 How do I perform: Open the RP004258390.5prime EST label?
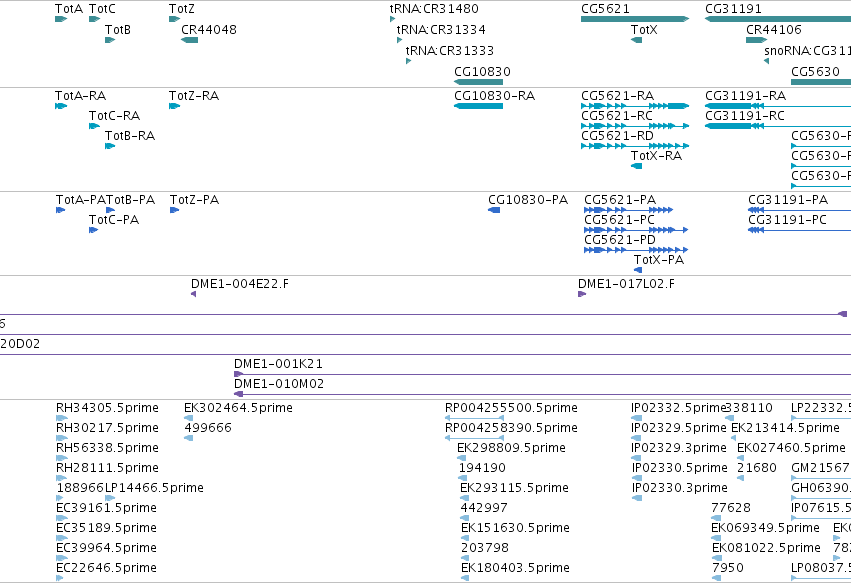point(511,428)
